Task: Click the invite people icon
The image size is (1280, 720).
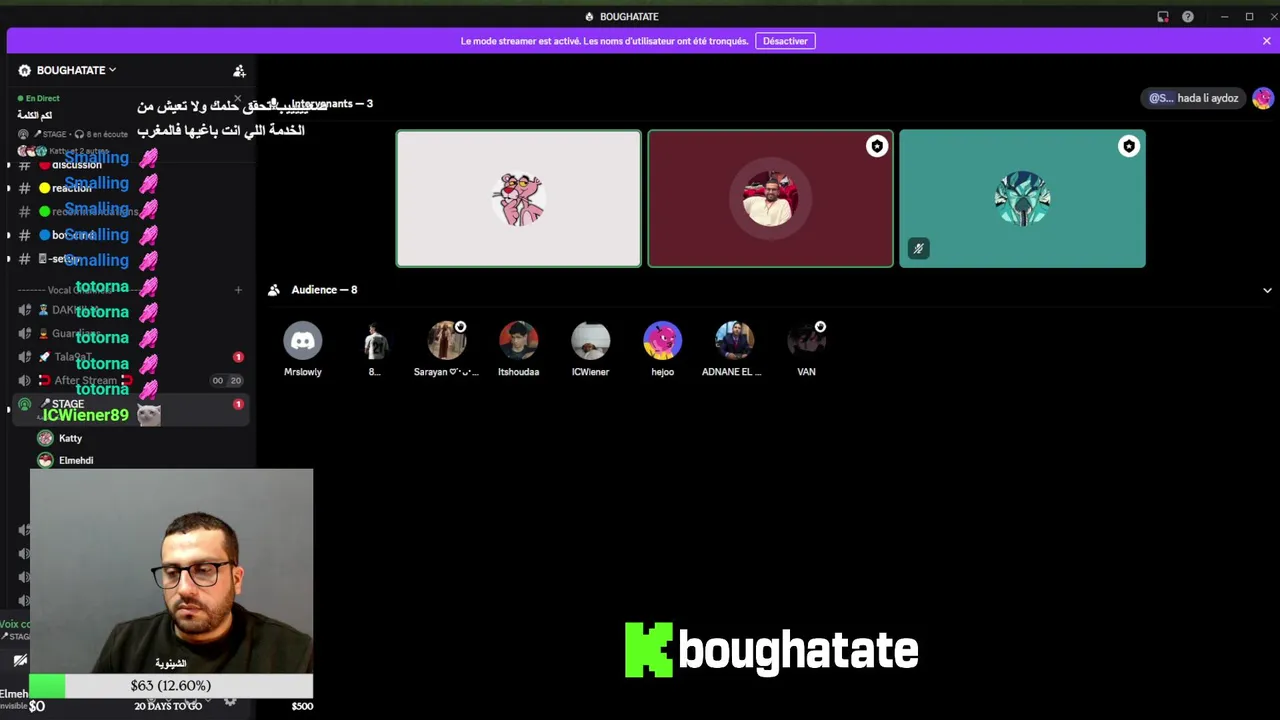Action: point(239,71)
